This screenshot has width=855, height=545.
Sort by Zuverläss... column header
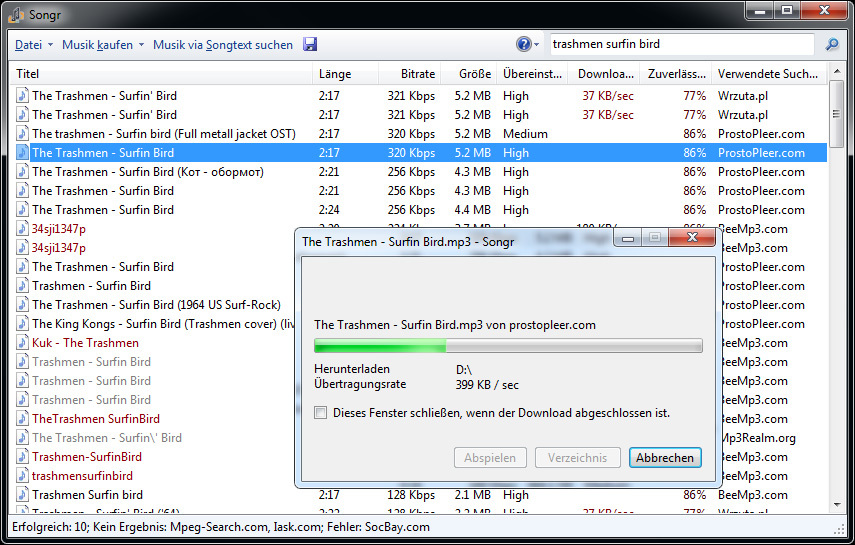(676, 74)
